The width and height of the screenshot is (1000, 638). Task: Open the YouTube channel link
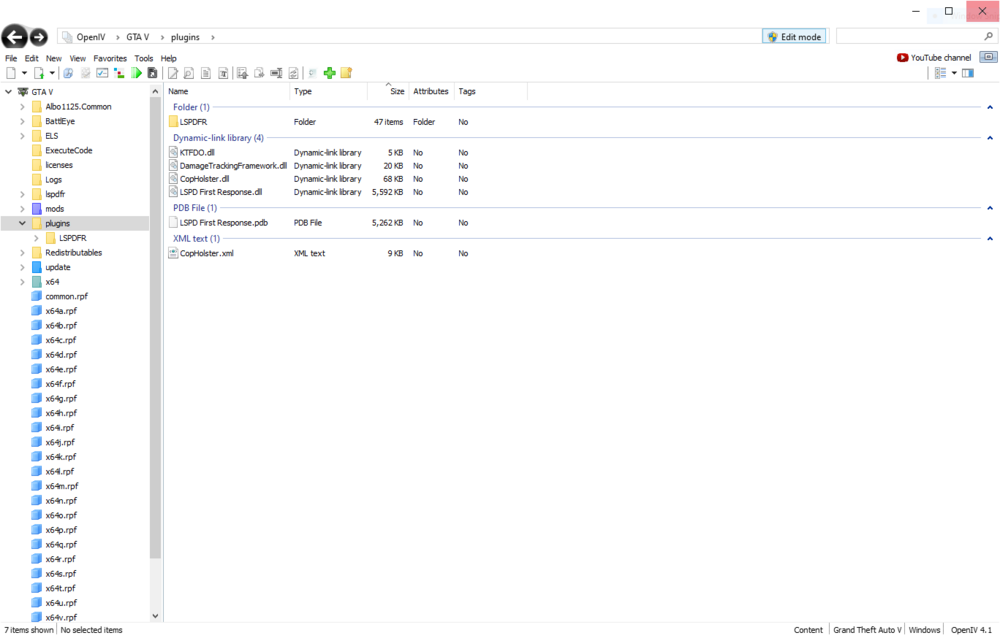pos(933,57)
